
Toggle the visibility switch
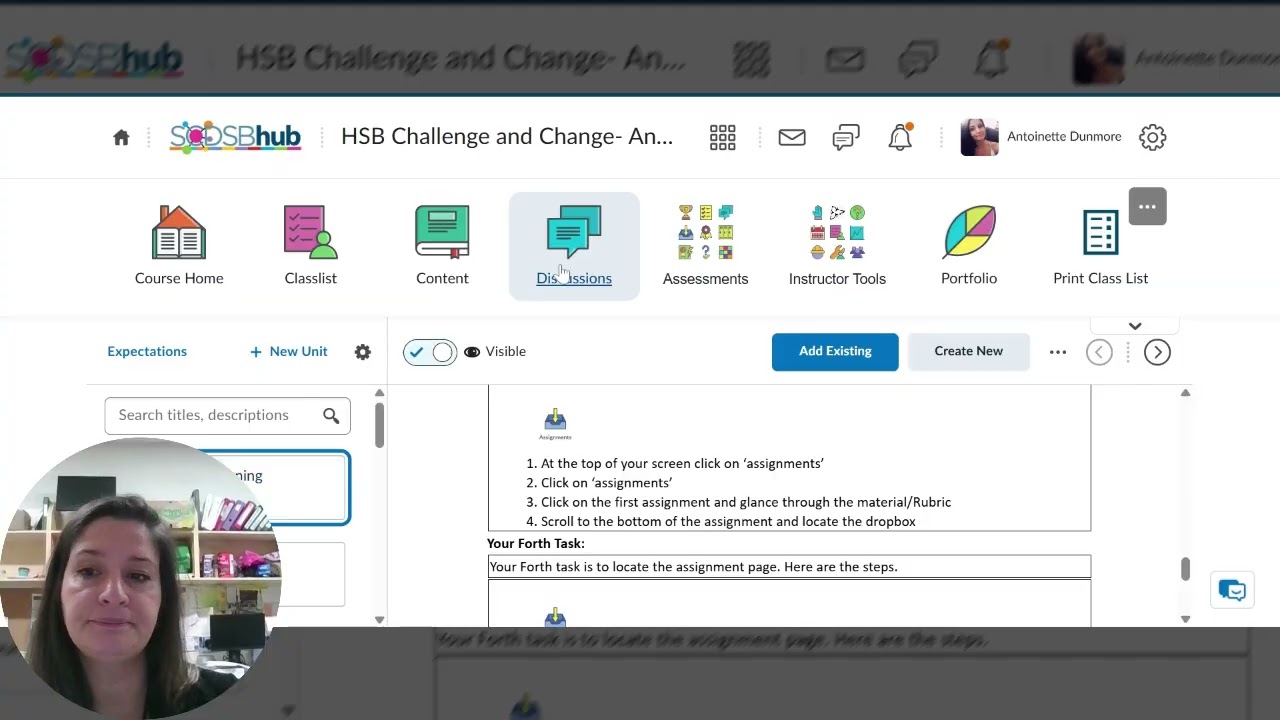(x=430, y=352)
